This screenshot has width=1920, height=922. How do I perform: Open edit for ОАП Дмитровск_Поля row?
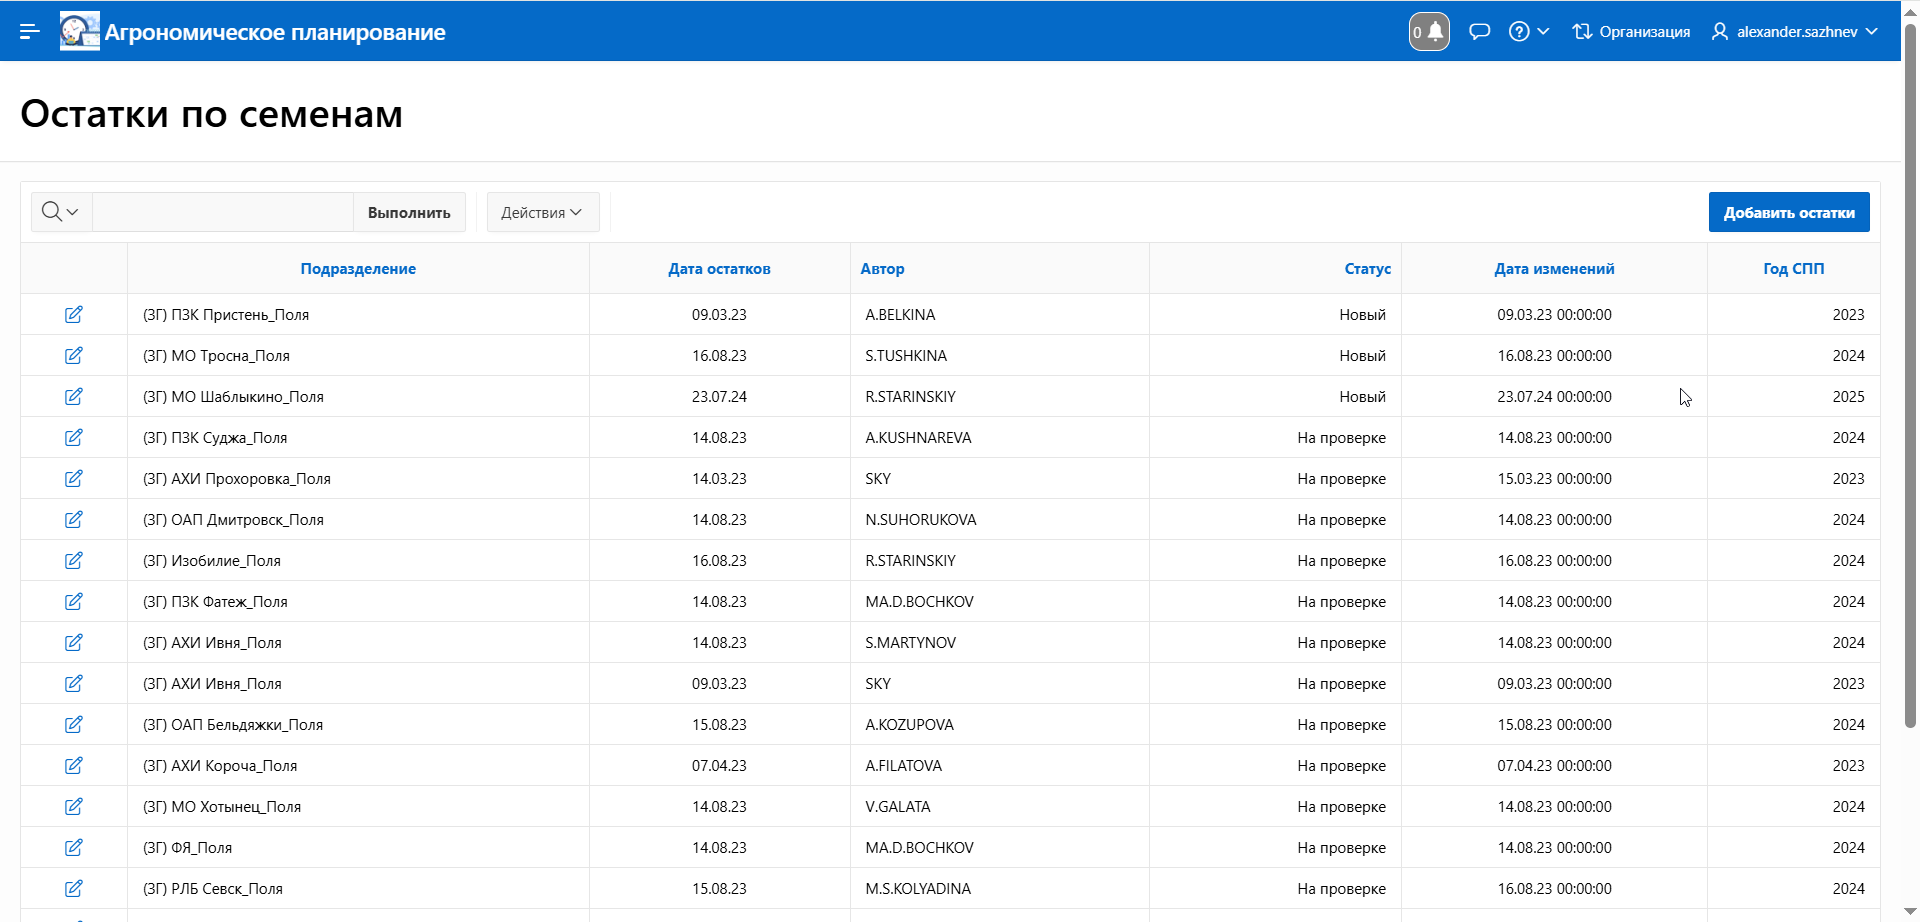click(74, 520)
